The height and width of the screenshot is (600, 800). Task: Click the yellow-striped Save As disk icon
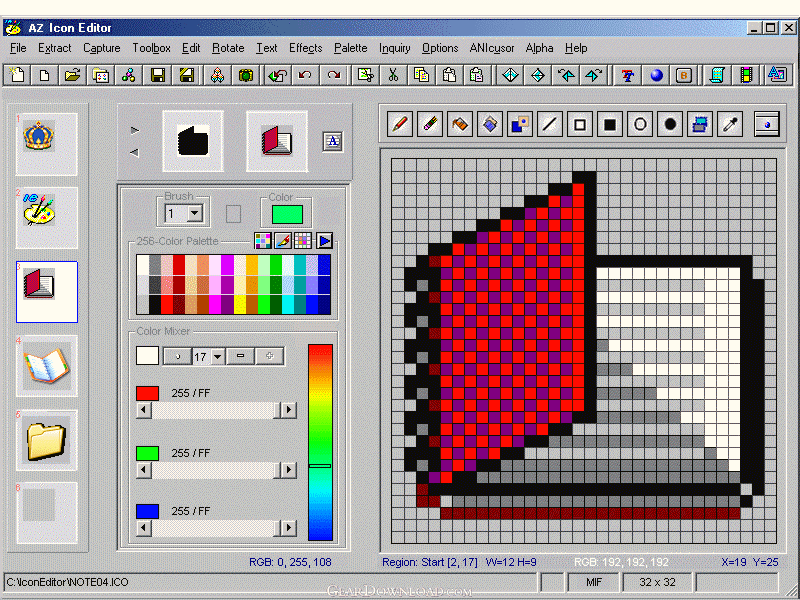[186, 75]
